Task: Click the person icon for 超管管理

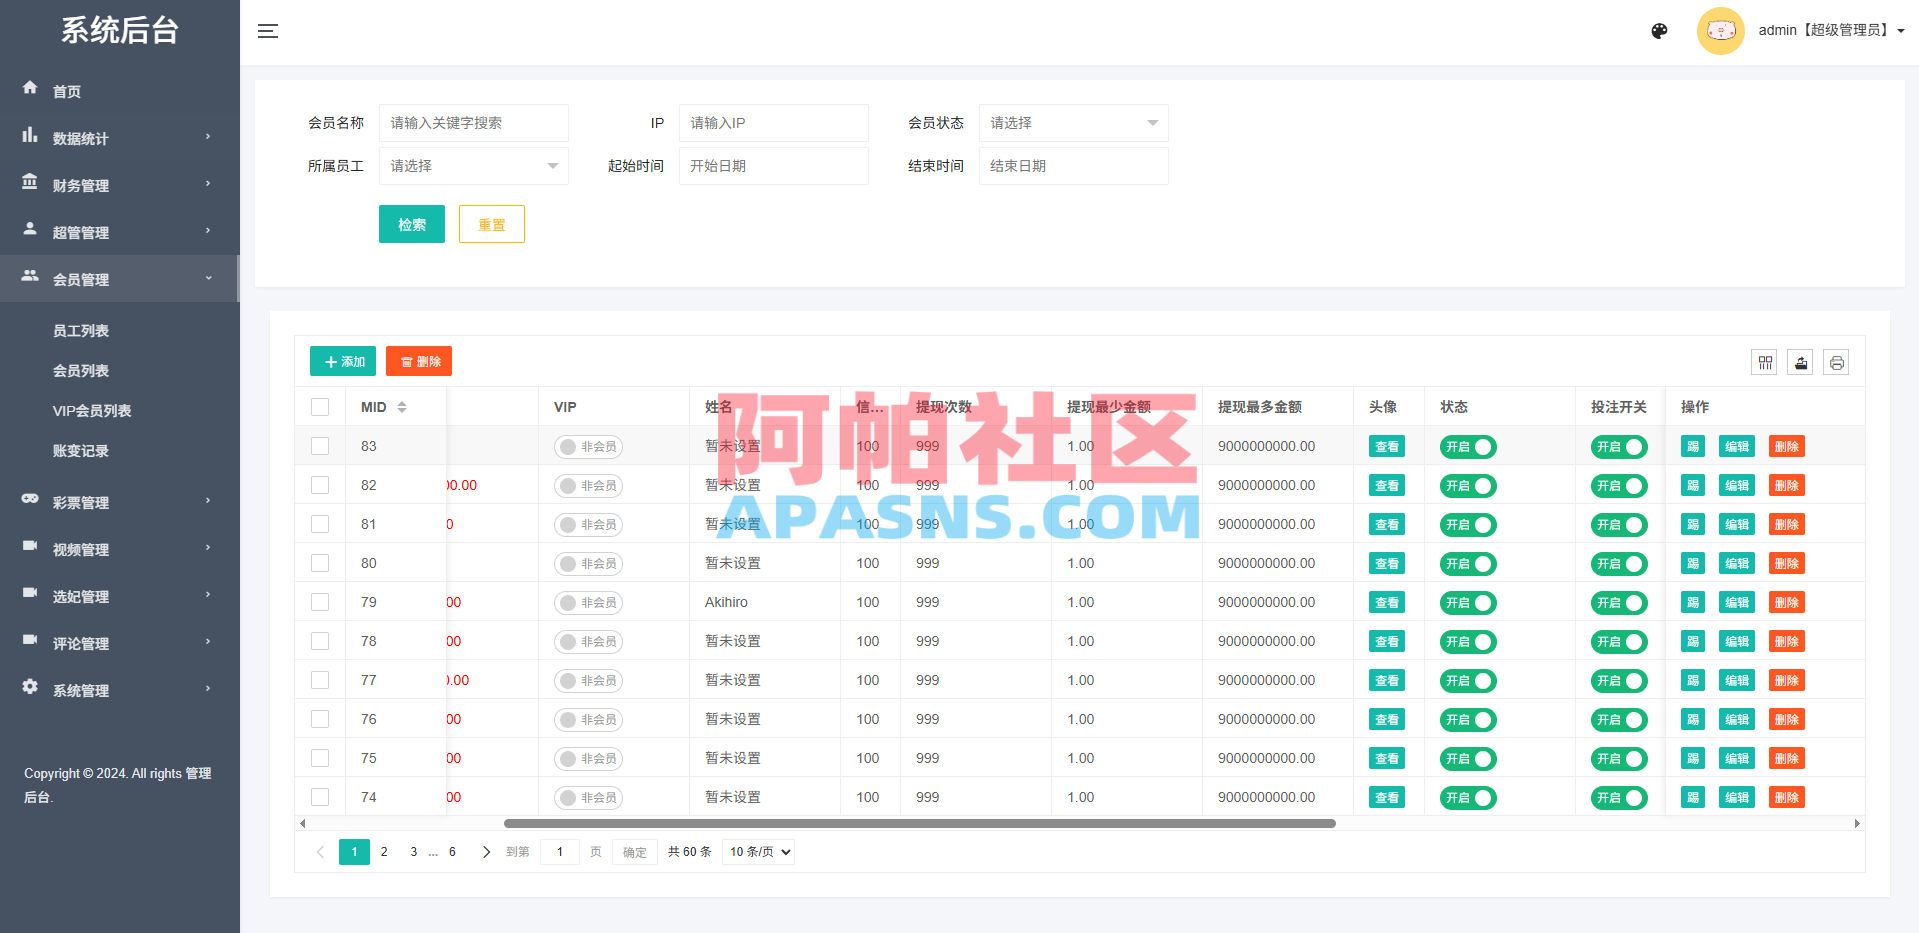Action: [30, 229]
